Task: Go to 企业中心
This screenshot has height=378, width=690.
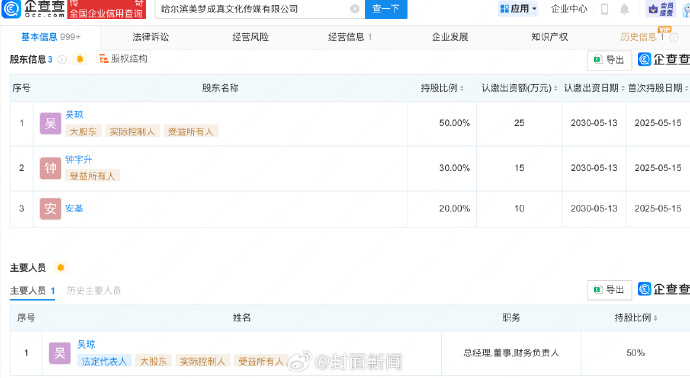Action: [x=569, y=9]
